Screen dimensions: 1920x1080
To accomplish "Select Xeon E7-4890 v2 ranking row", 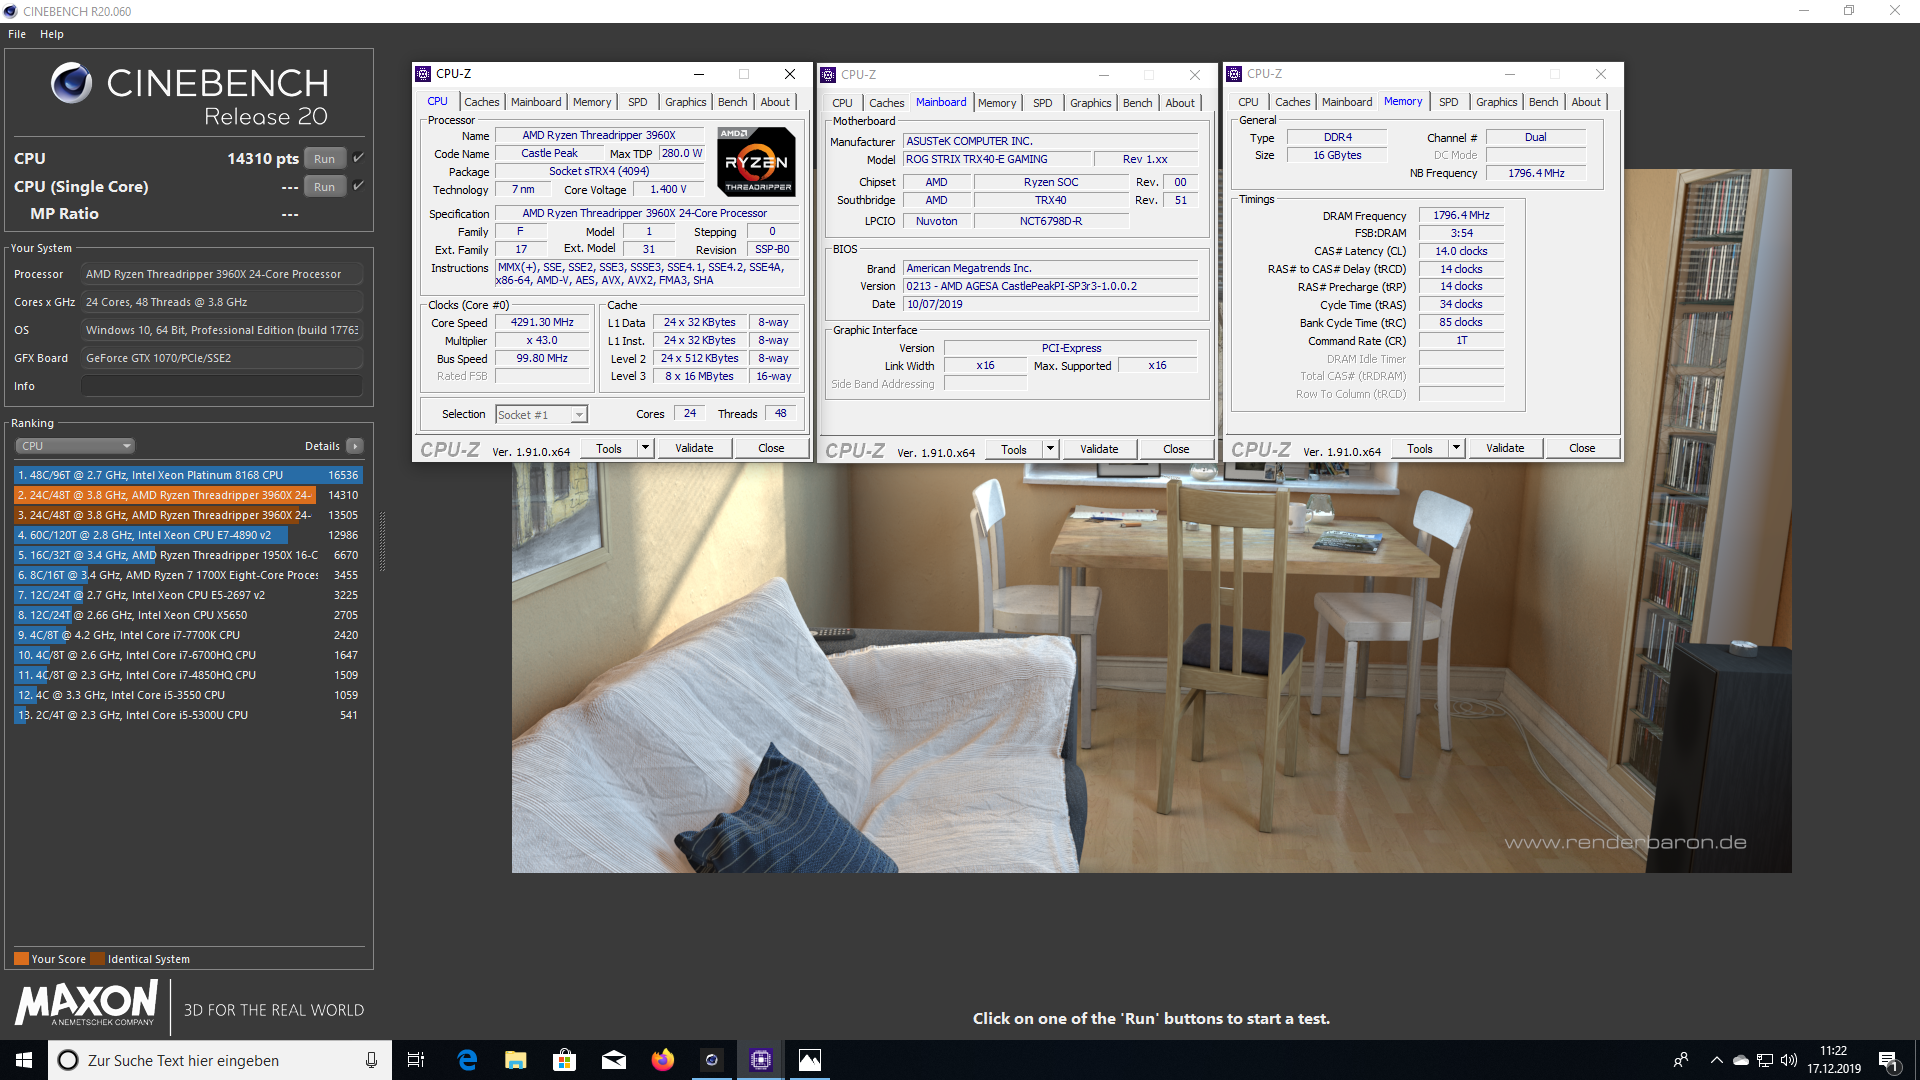I will [188, 535].
